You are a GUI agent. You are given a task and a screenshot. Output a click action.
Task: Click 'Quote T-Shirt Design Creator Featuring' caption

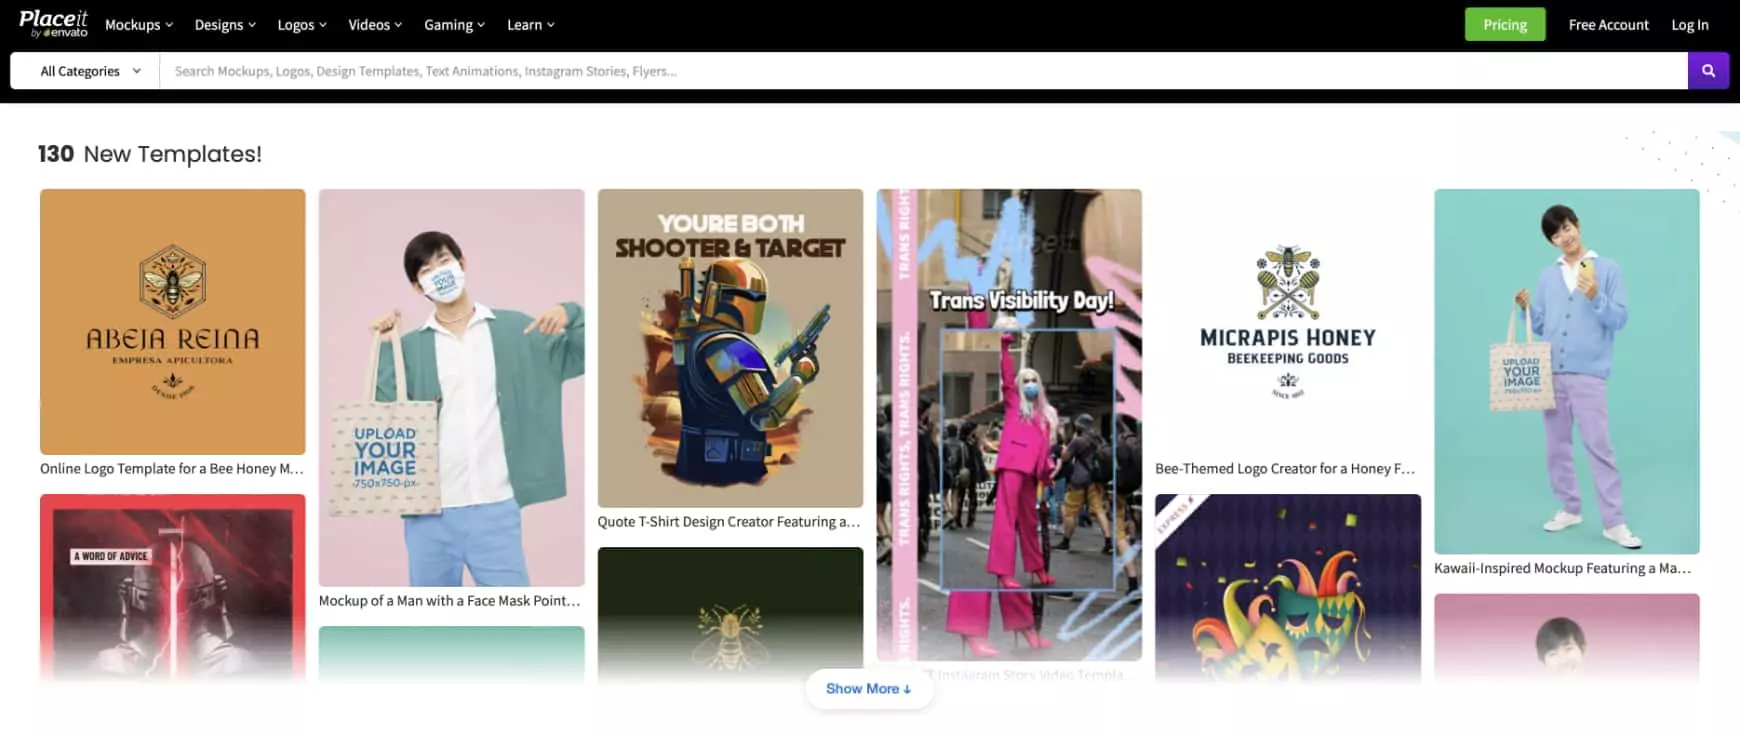(x=729, y=522)
